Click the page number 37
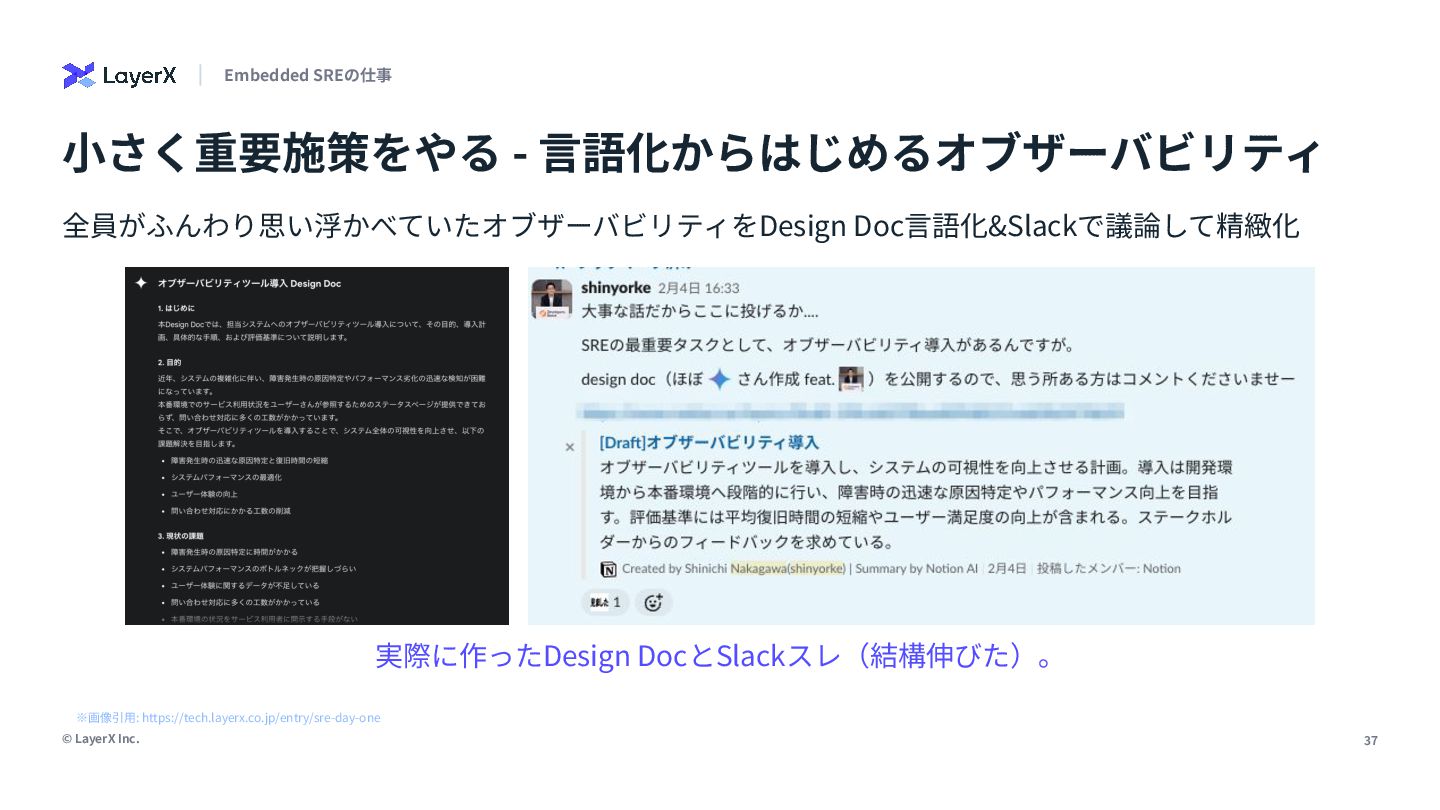 tap(1371, 741)
